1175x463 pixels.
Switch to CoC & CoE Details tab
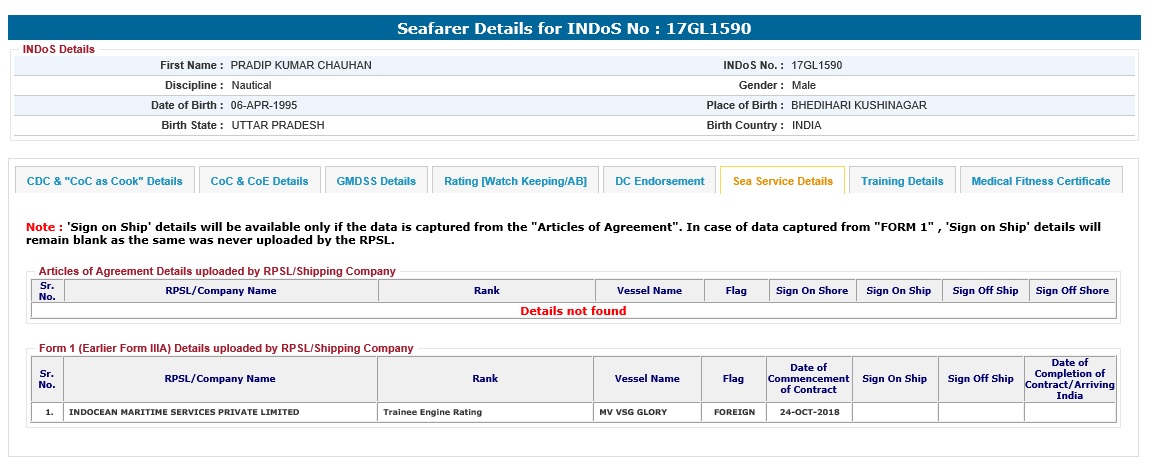click(259, 181)
